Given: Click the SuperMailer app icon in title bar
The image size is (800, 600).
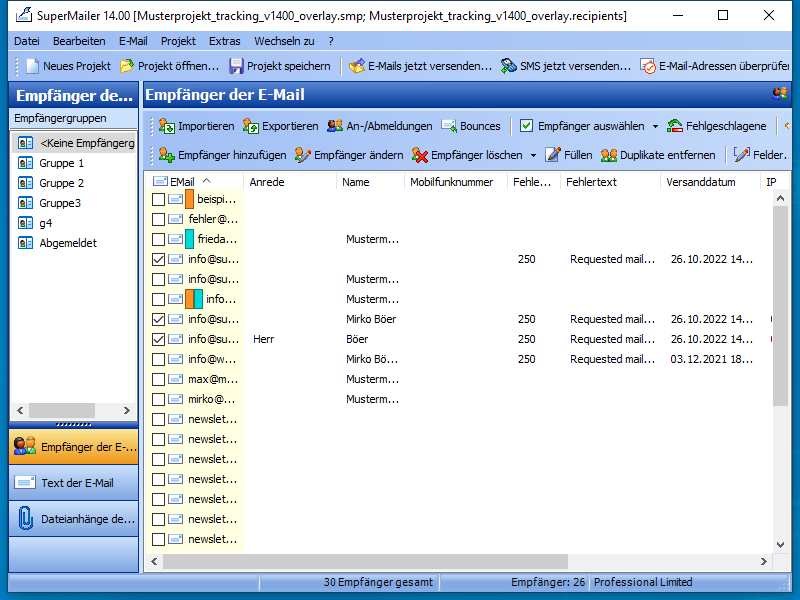Looking at the screenshot, I should [x=23, y=15].
